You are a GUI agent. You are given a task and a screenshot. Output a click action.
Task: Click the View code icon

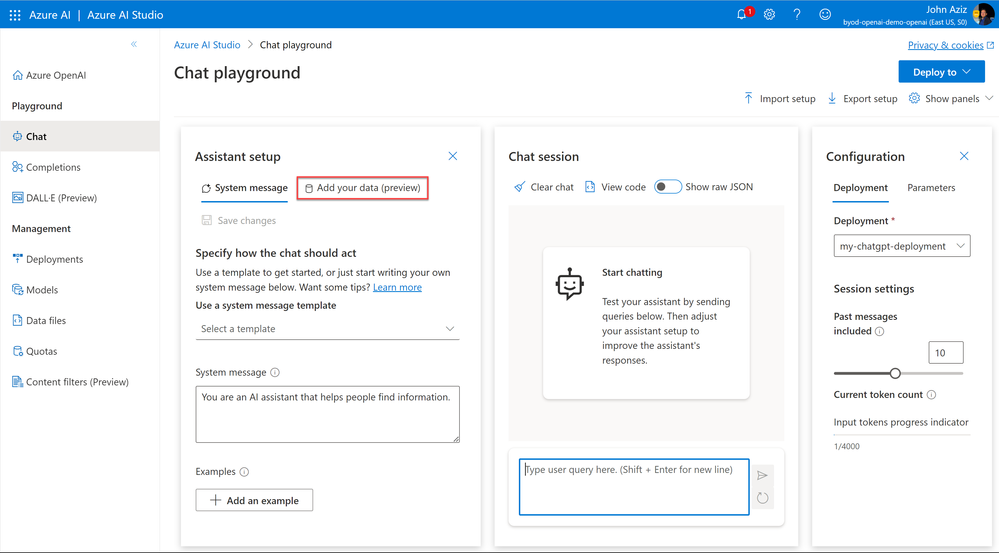(590, 187)
